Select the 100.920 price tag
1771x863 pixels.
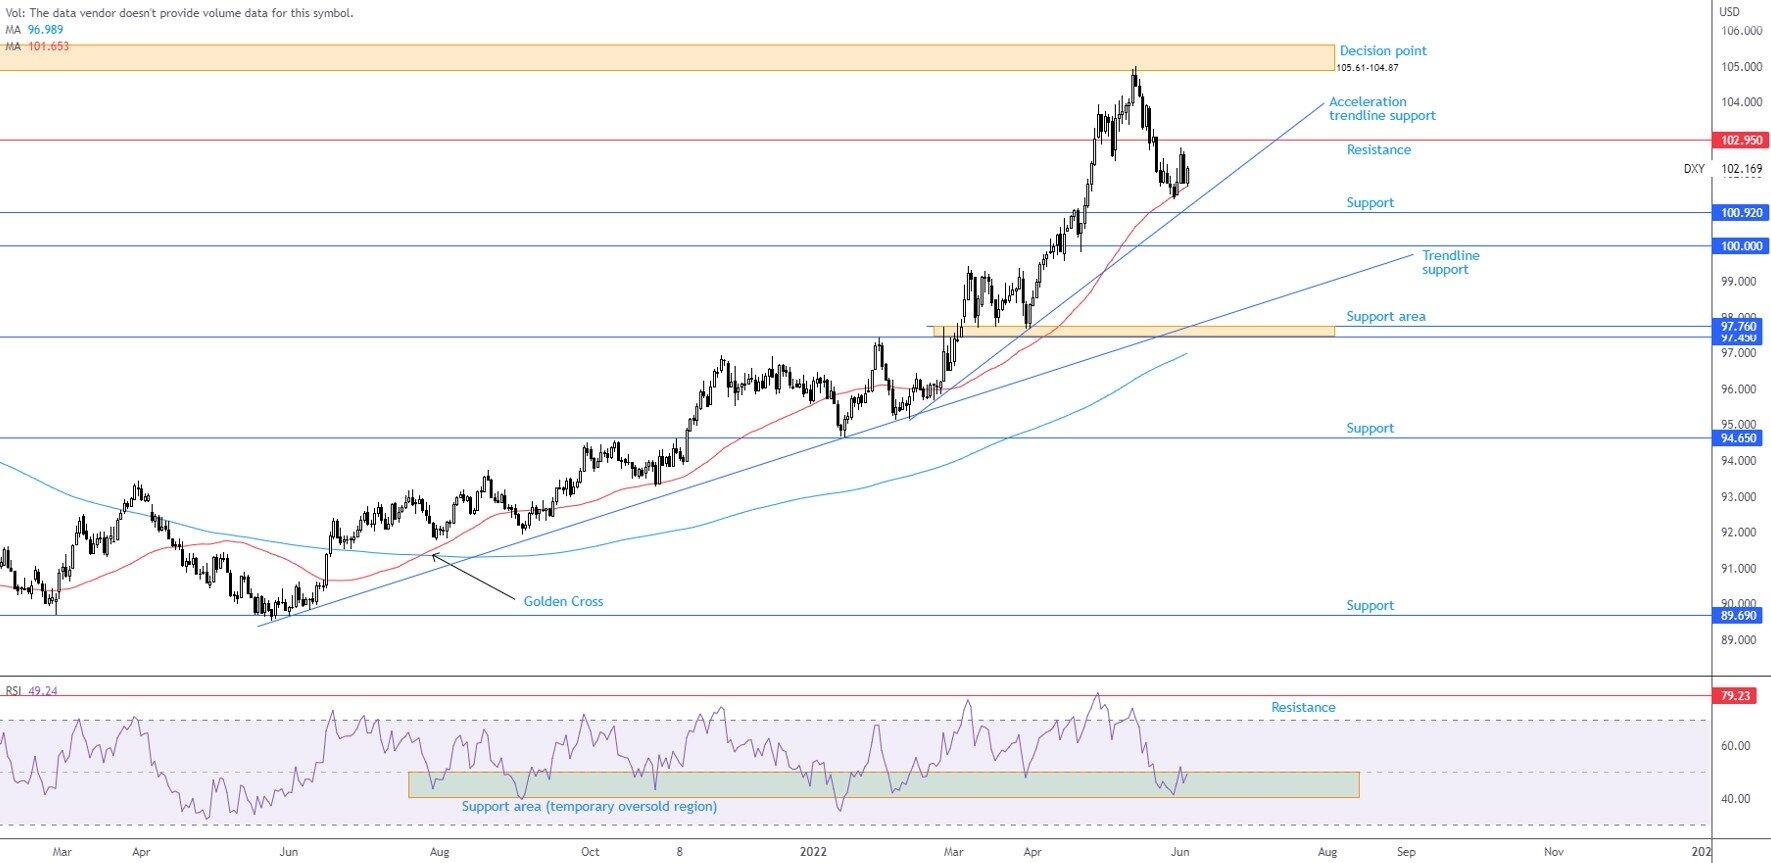pos(1741,213)
